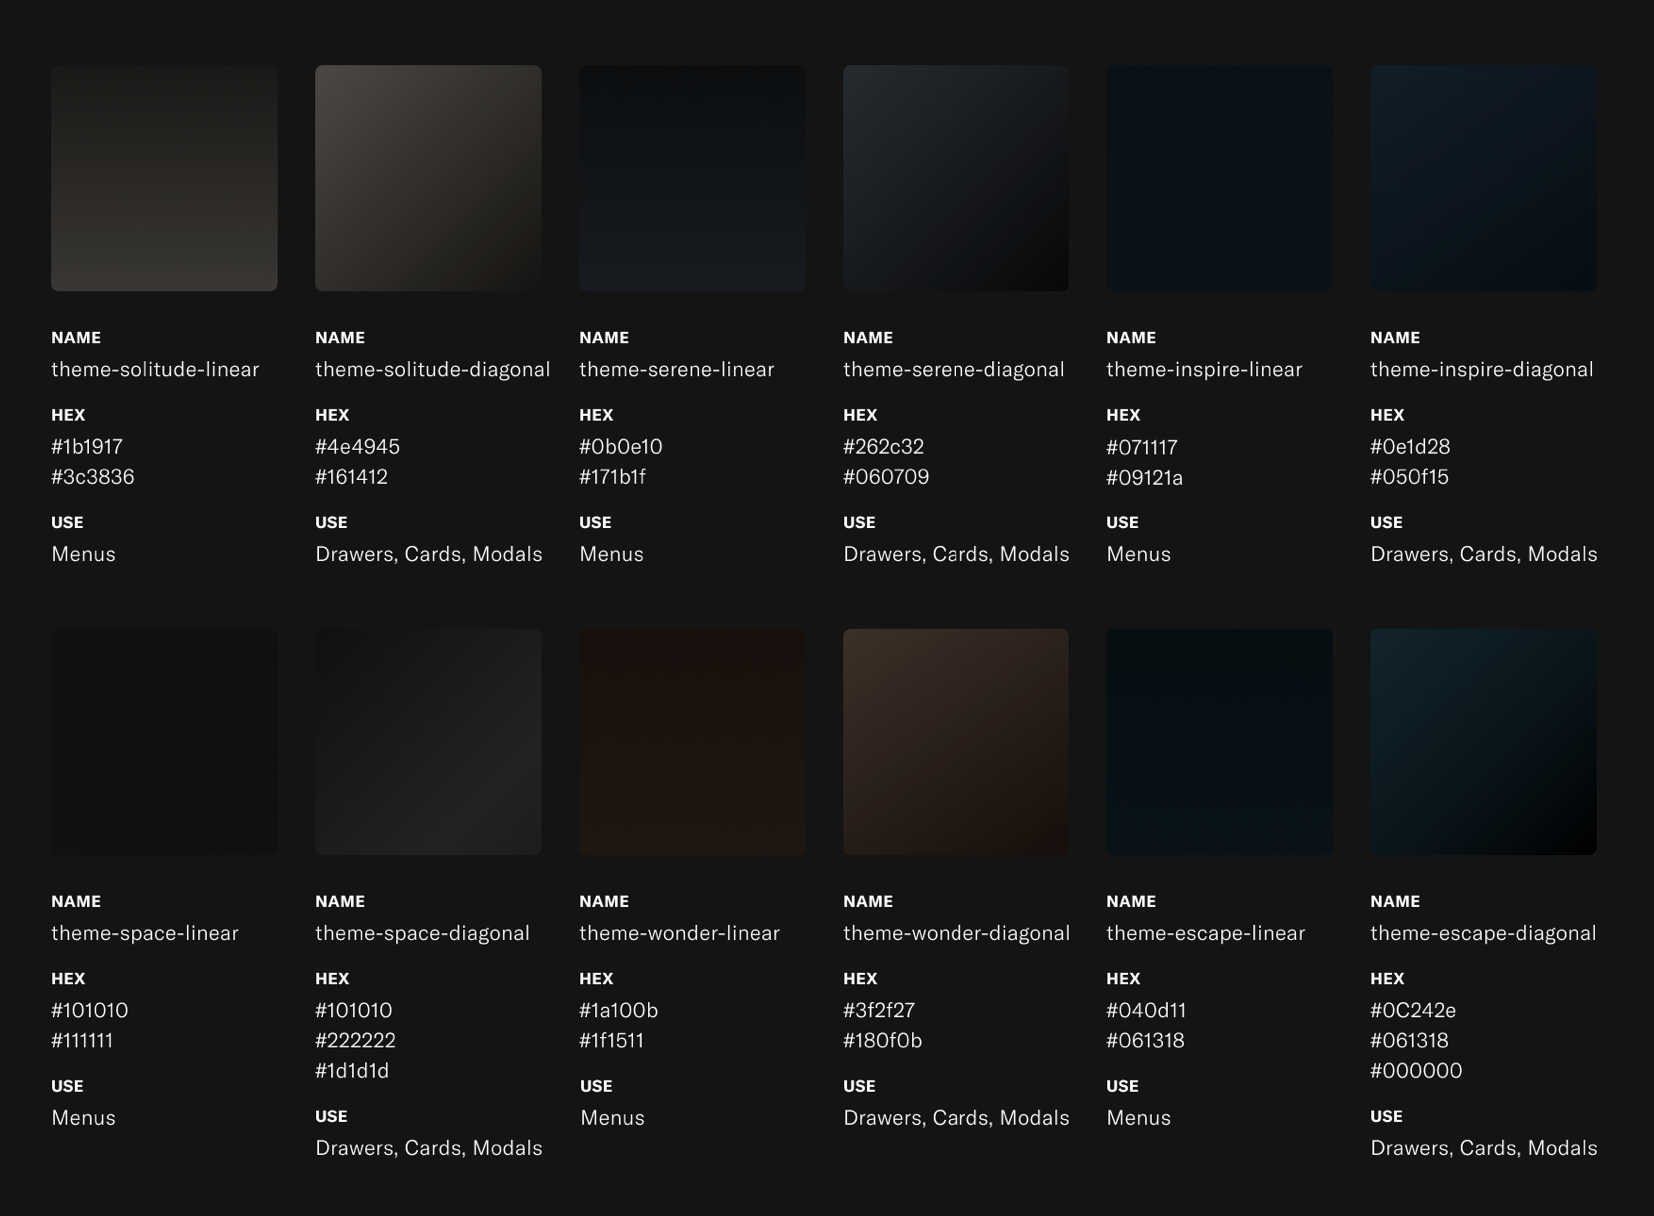Image resolution: width=1654 pixels, height=1216 pixels.
Task: Click hex value #071117
Action: 1142,447
